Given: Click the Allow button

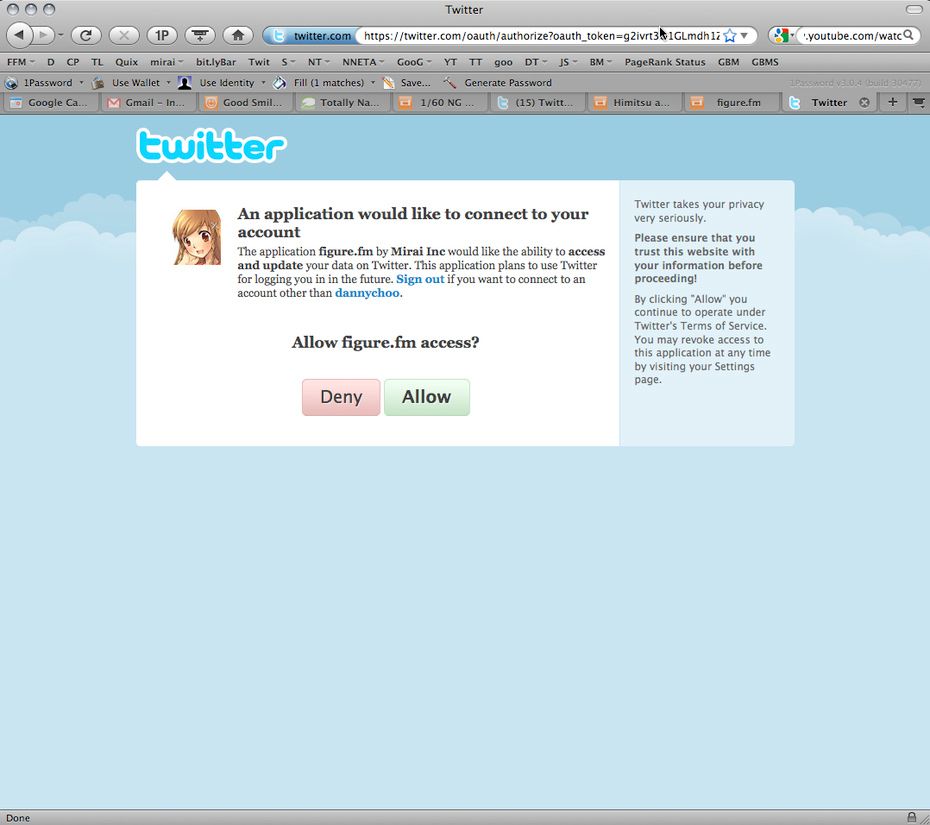Looking at the screenshot, I should 426,397.
